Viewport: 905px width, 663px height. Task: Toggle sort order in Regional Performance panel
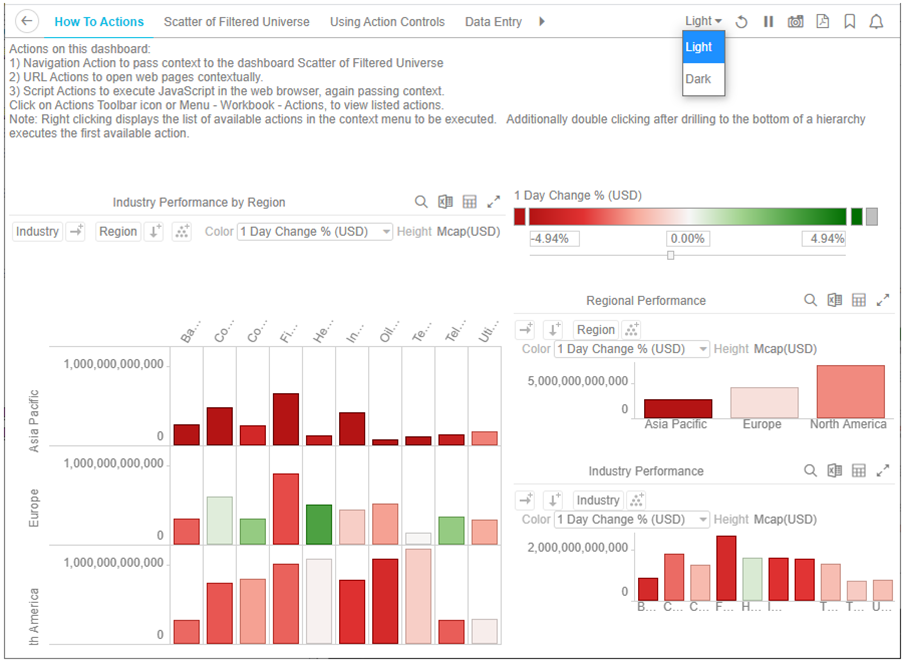click(x=554, y=329)
